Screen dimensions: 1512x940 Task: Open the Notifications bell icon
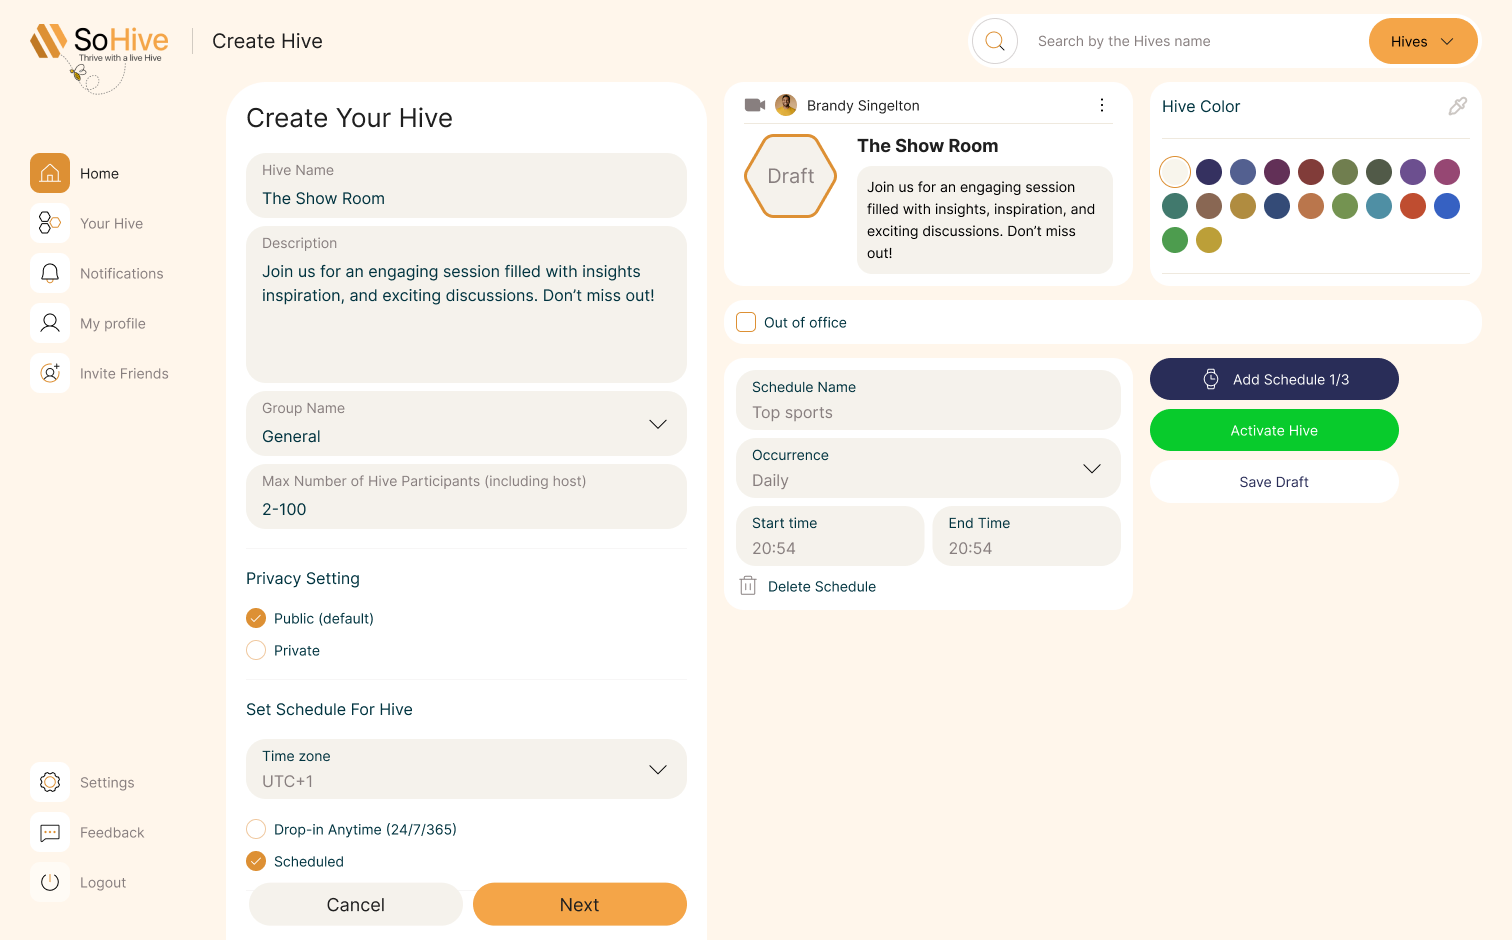[50, 273]
